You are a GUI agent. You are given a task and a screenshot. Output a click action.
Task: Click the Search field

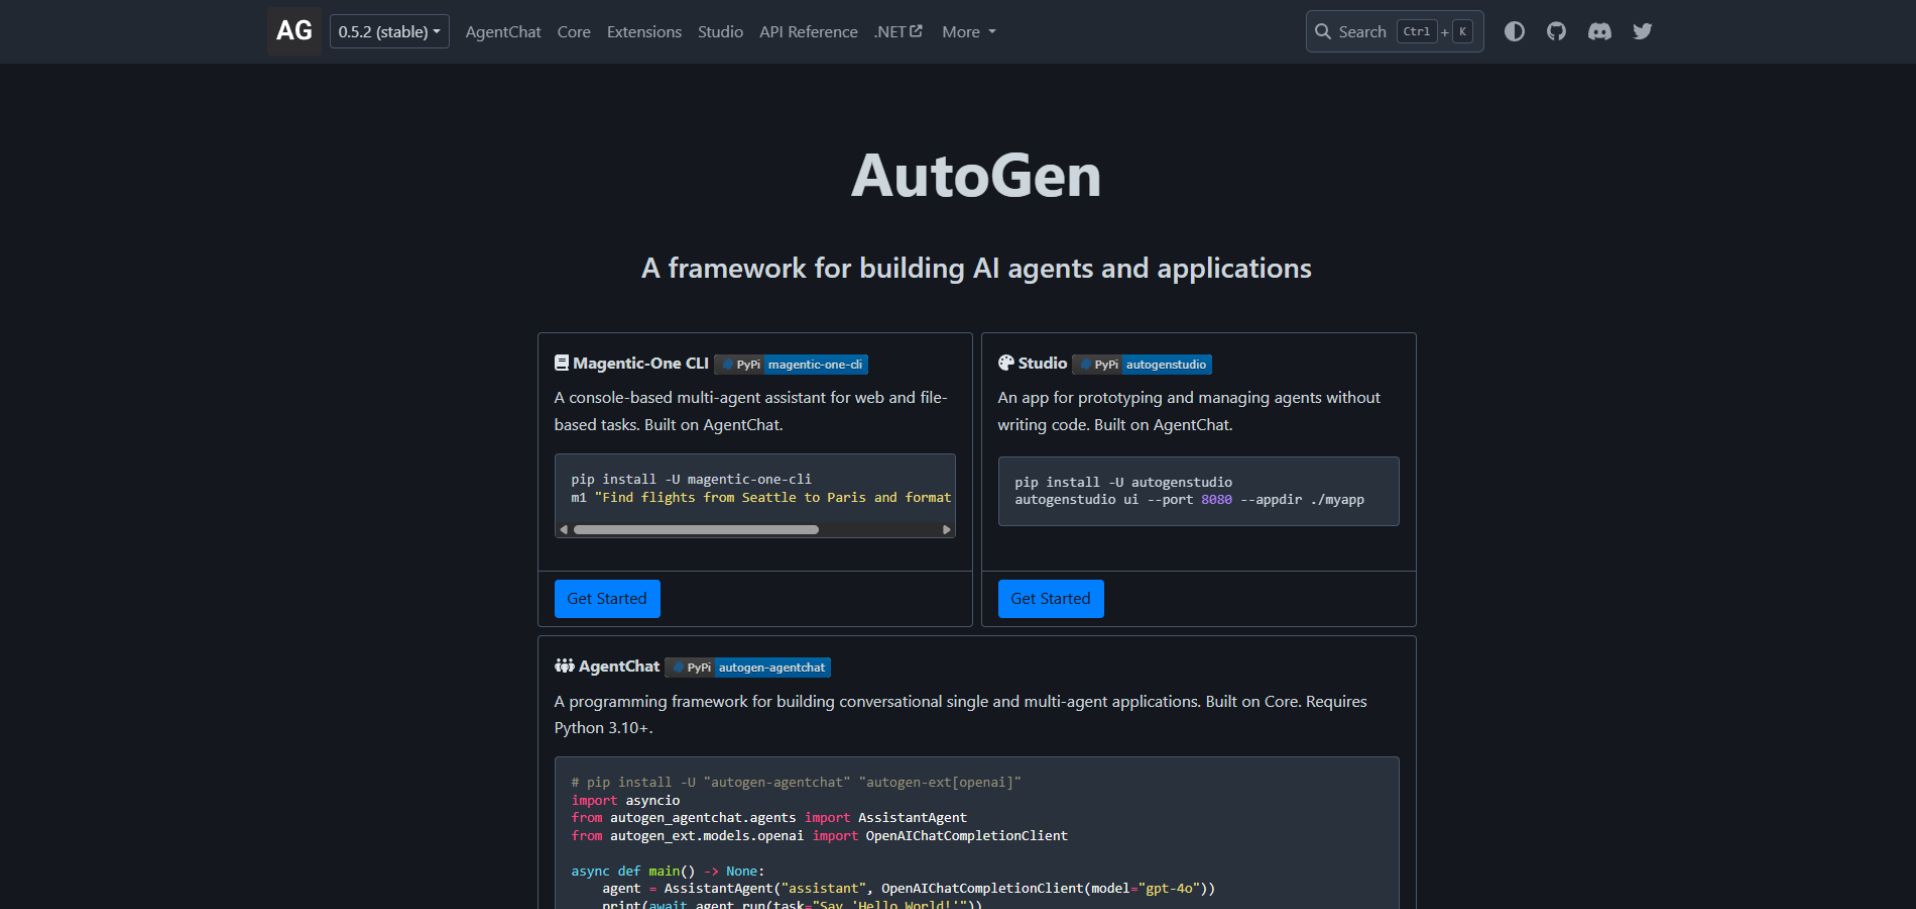point(1394,31)
